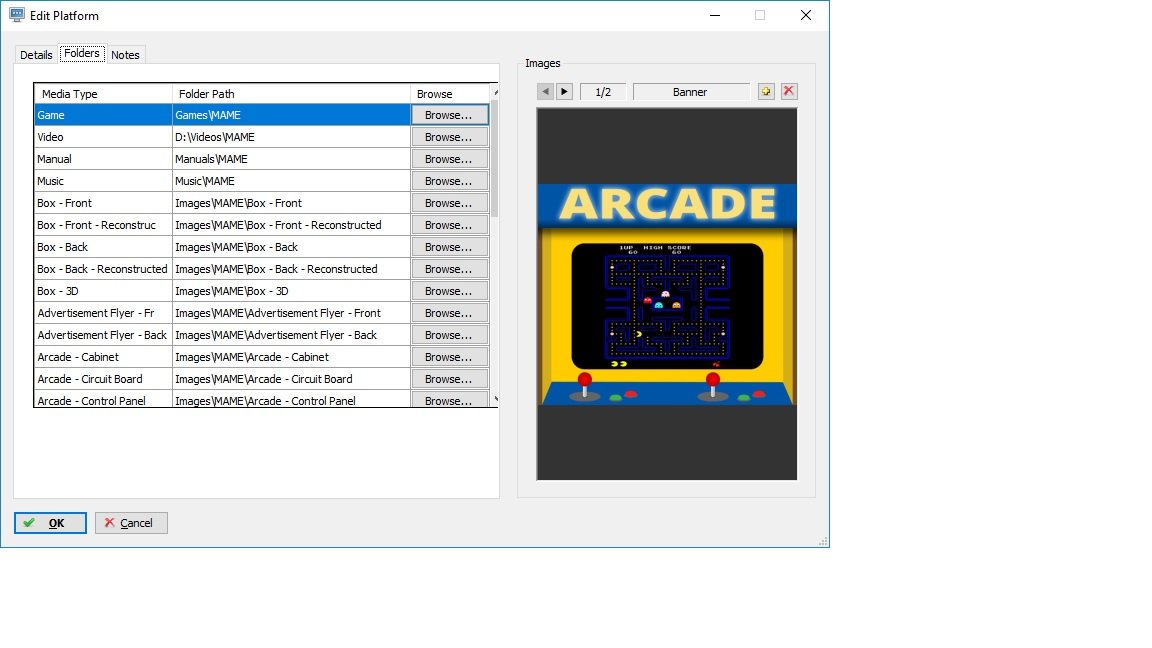Click the ARCADE banner image preview
Screen dimensions: 1152x648
[667, 294]
